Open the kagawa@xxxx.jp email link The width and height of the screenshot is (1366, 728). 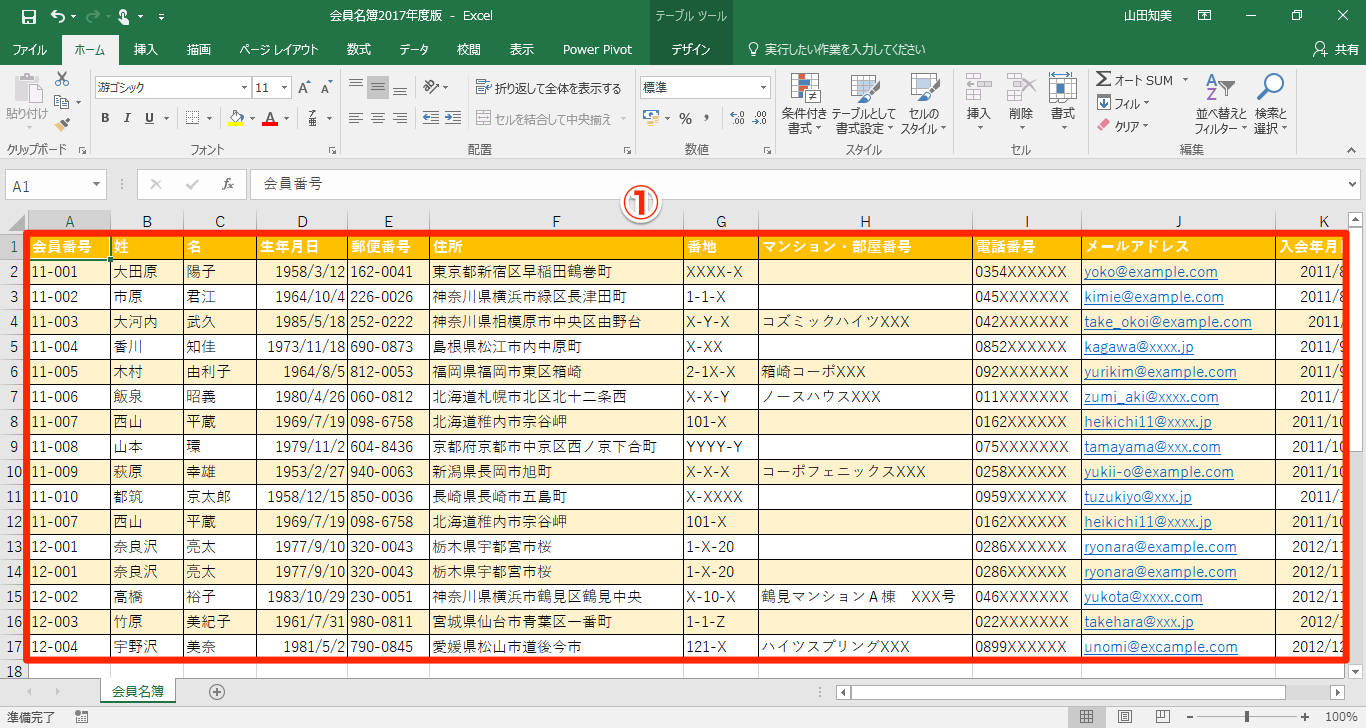[1139, 347]
